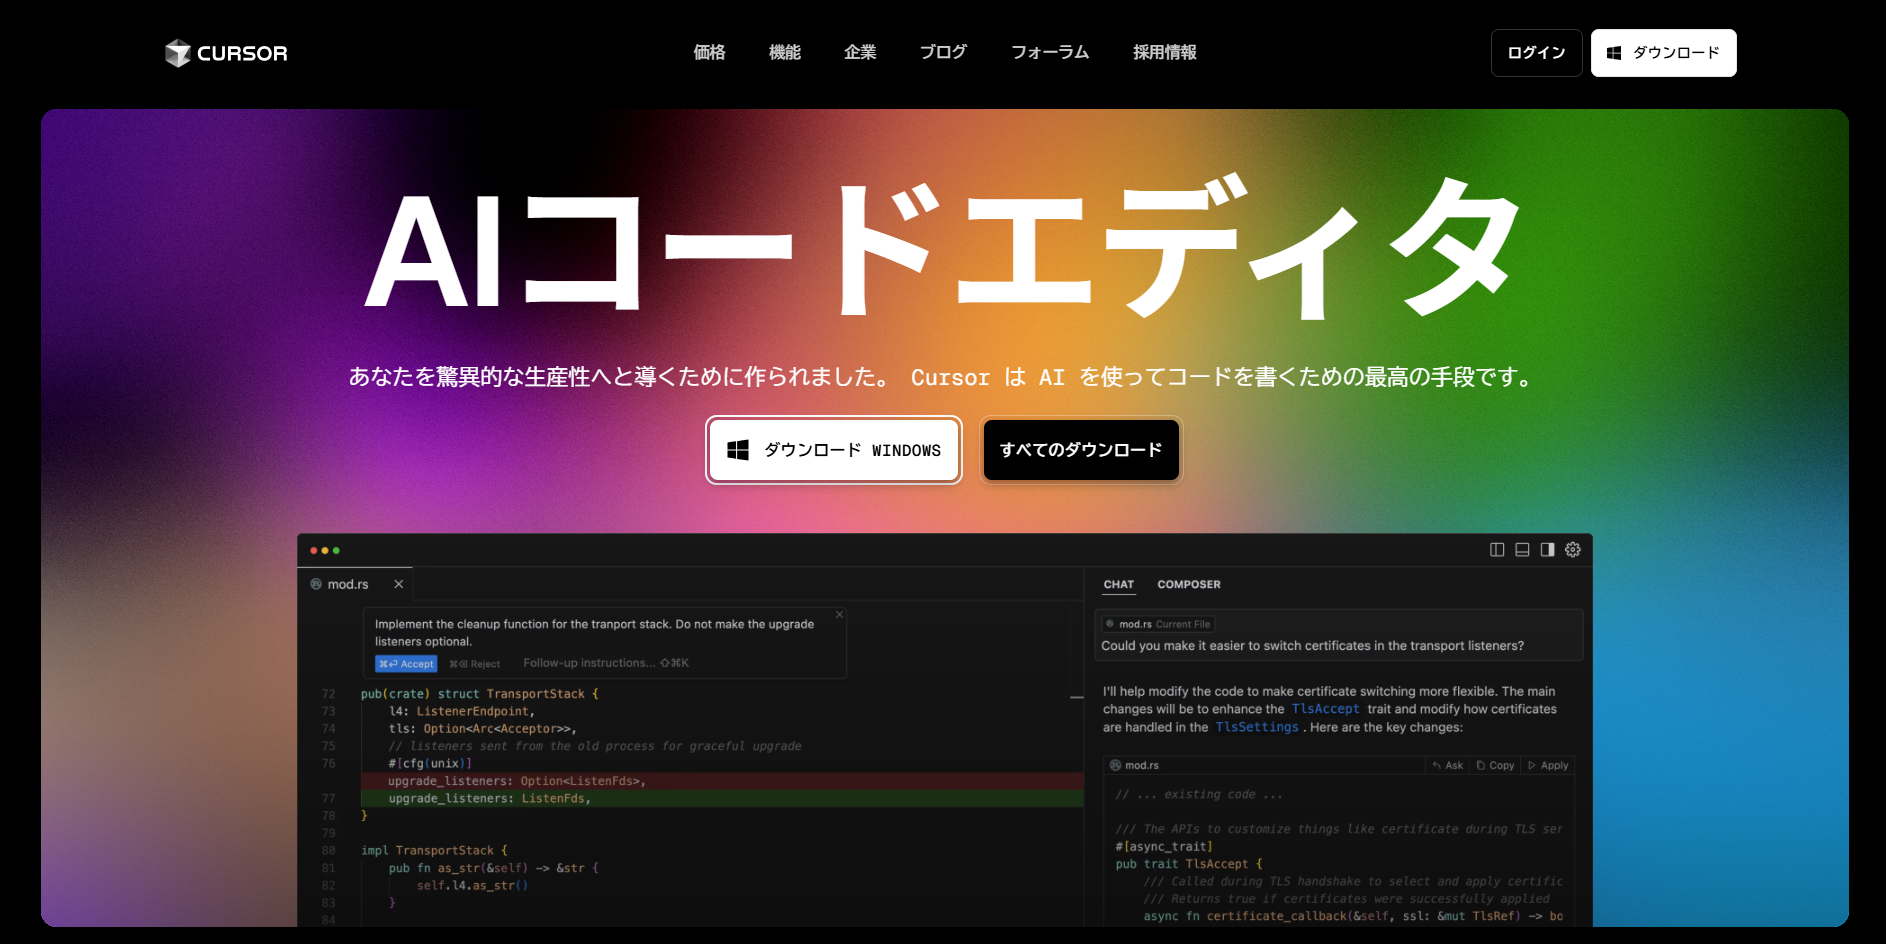Switch to the CHAT tab
Viewport: 1886px width, 944px height.
(x=1118, y=585)
